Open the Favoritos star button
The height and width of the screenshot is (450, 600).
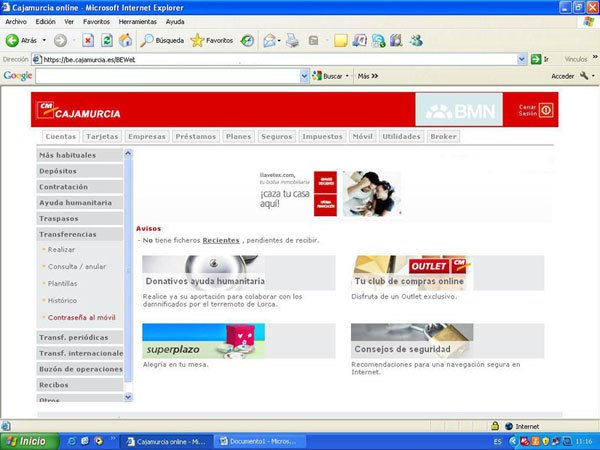(x=212, y=40)
